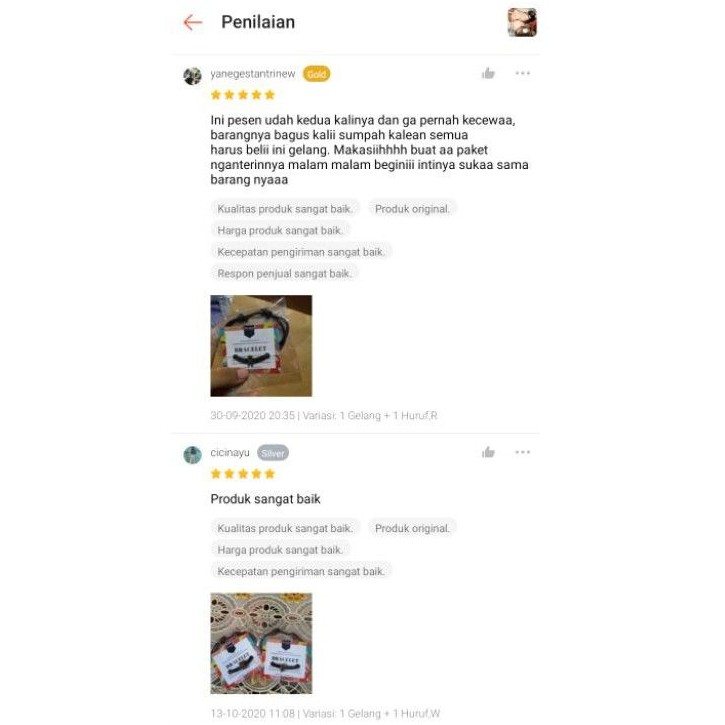Open username yanegestantrinew

(x=252, y=74)
